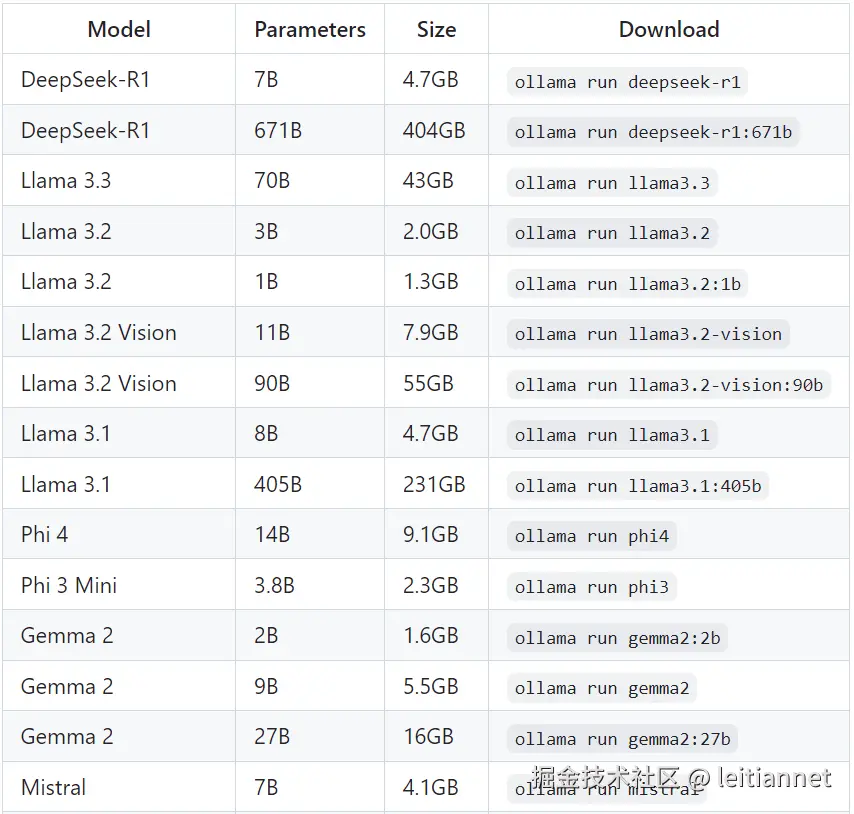
Task: Click the Llama 3.3 model name
Action: 66,181
